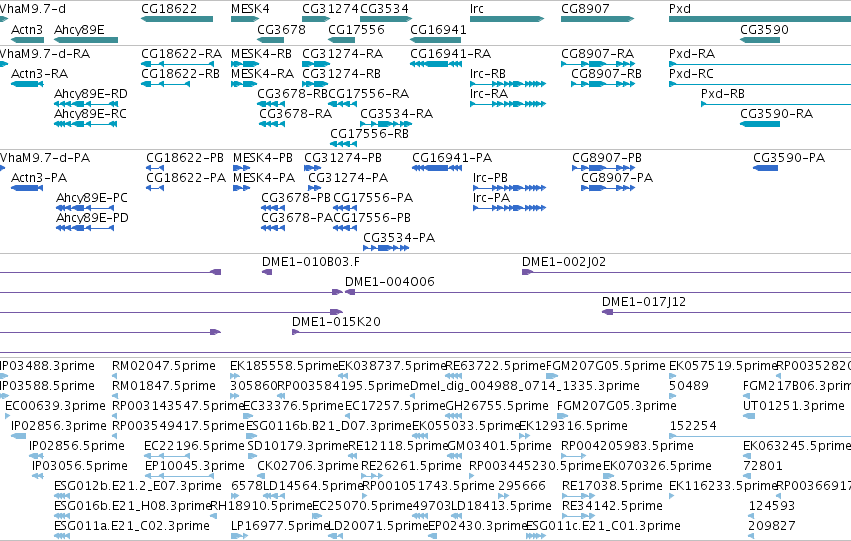Click transcript CG3590-RA label
Screen dimensions: 851x541
click(x=776, y=114)
